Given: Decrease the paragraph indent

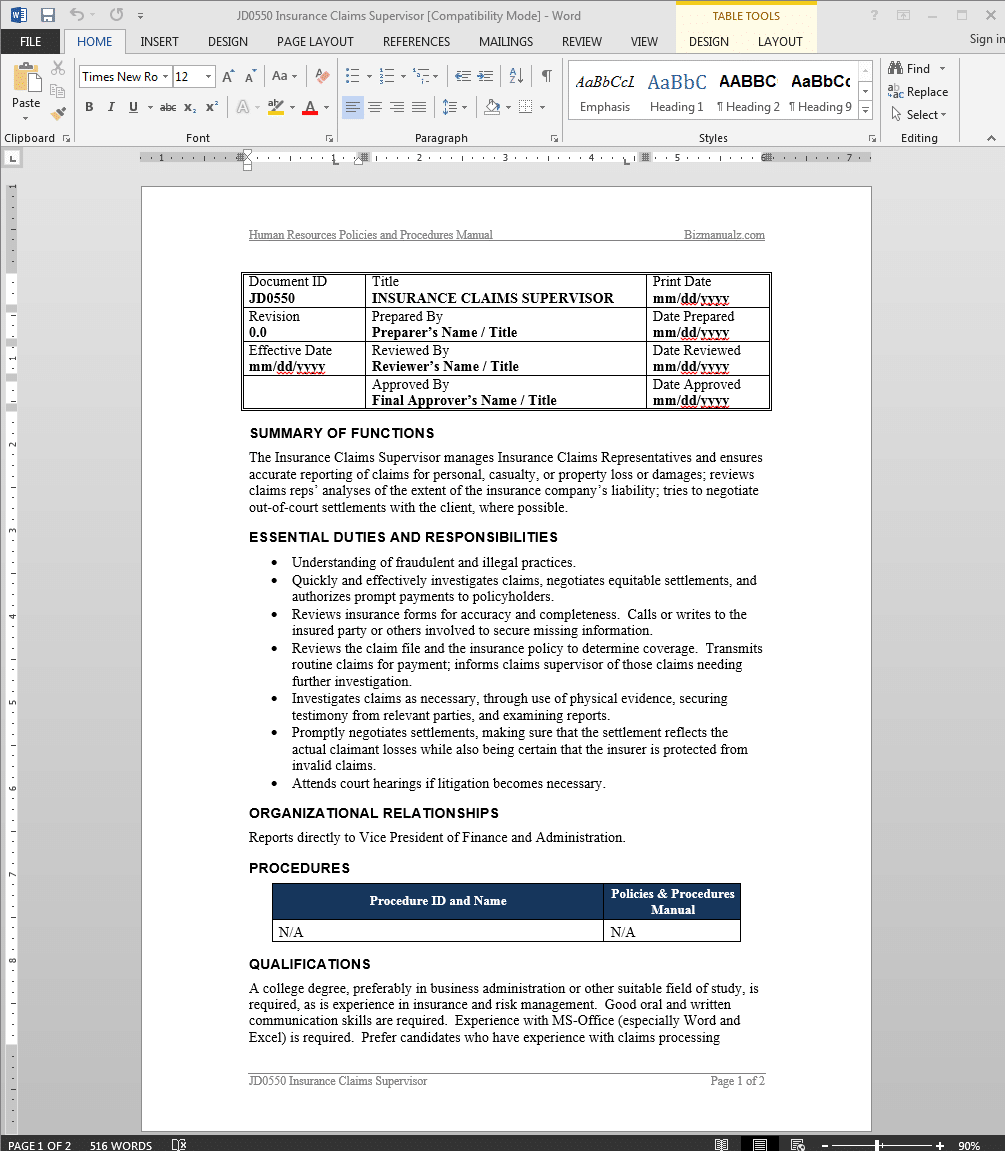Looking at the screenshot, I should [x=462, y=76].
